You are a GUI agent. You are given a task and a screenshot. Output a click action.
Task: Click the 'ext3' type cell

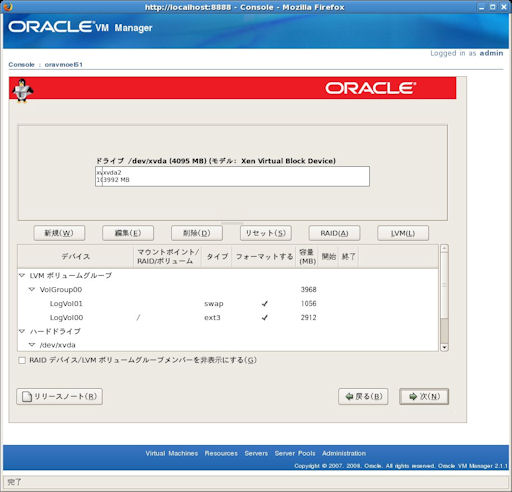point(212,318)
